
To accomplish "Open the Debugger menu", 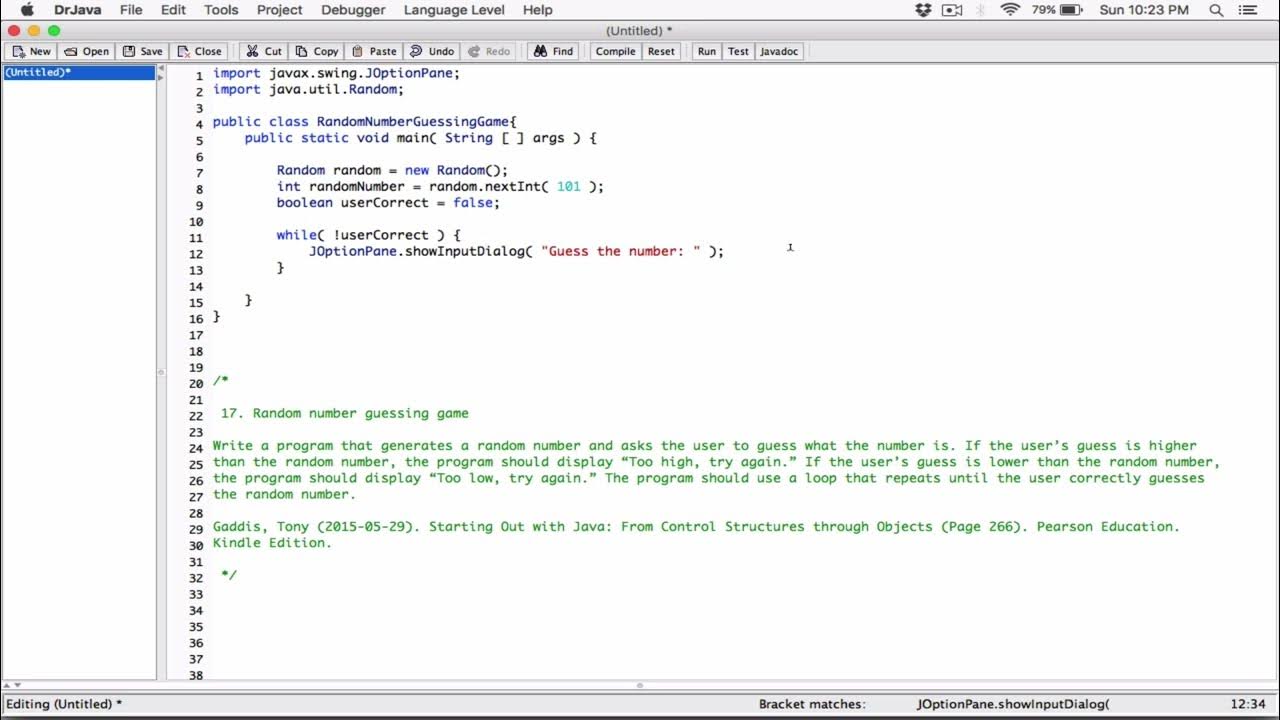I will 353,10.
